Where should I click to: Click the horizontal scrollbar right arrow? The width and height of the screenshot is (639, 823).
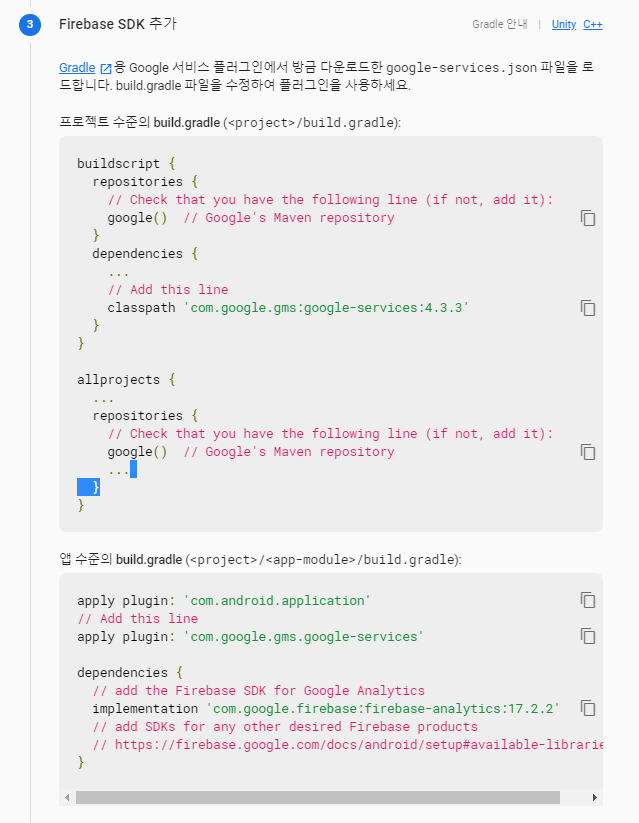(x=594, y=797)
